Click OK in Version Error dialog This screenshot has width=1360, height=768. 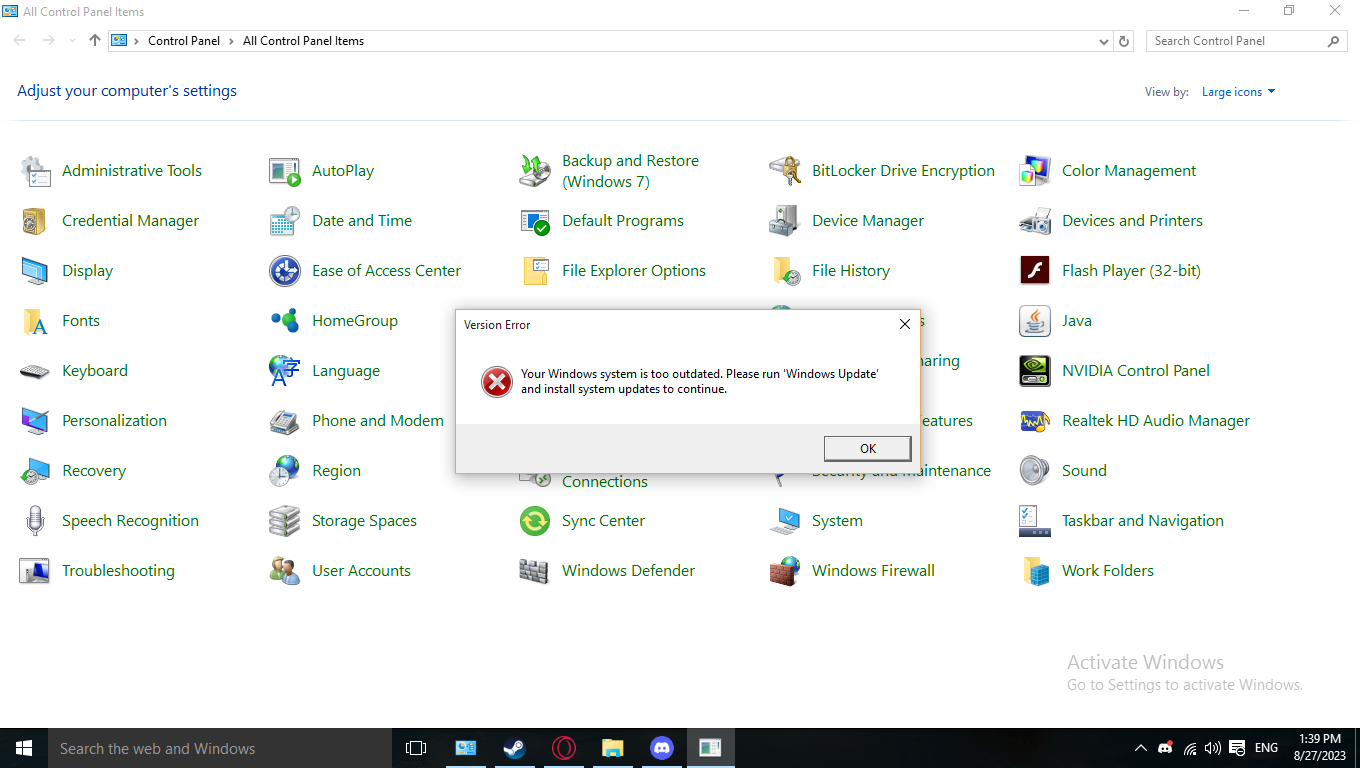point(867,448)
